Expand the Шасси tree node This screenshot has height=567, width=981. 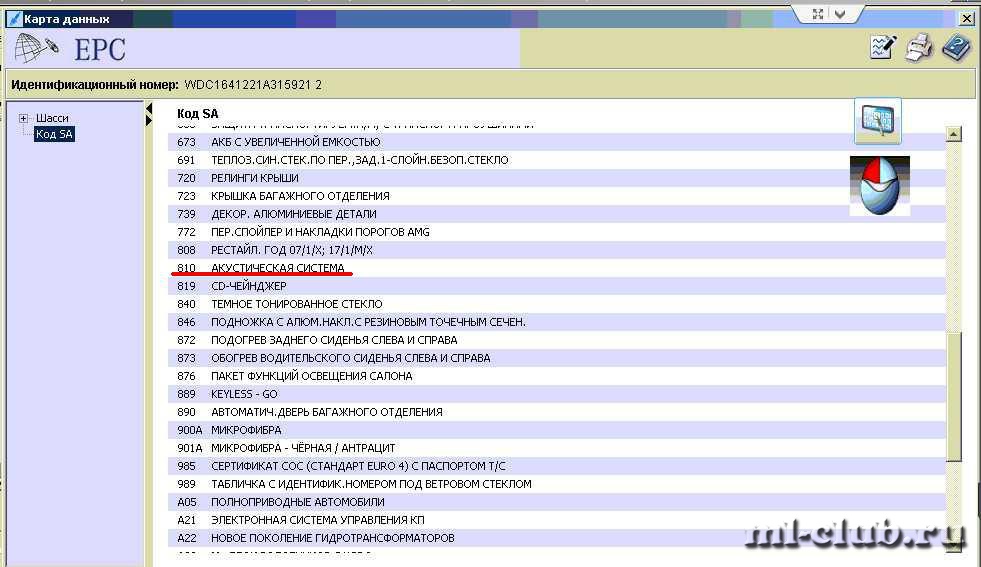(23, 118)
